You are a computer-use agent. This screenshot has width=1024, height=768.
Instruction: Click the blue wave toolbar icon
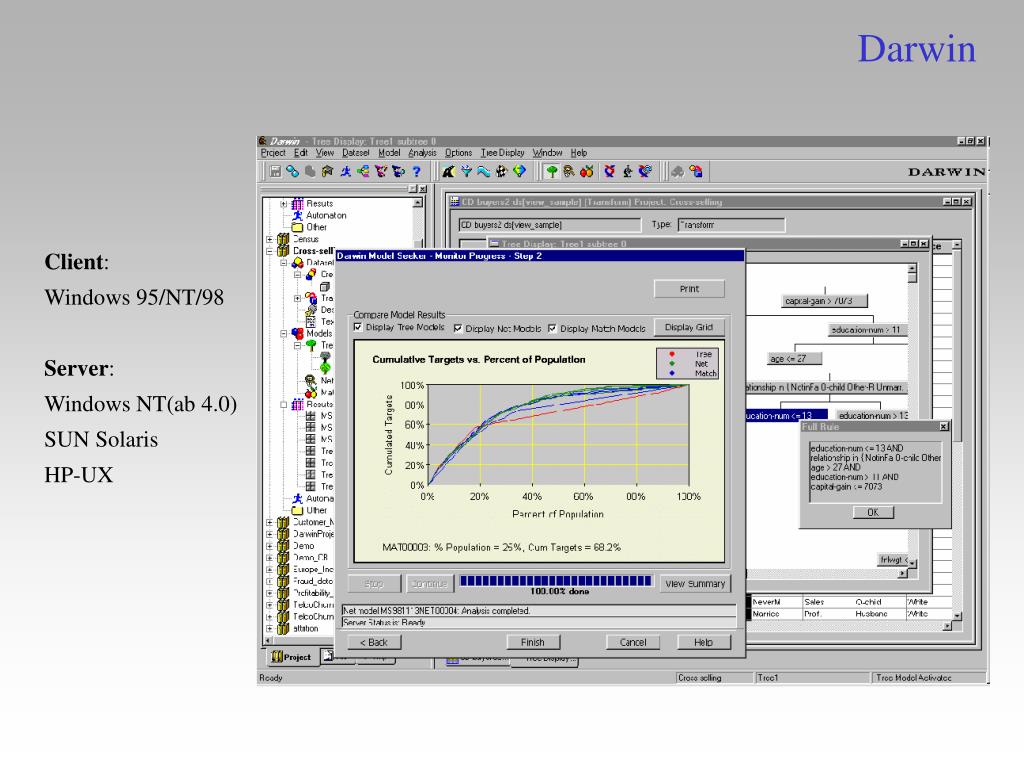(483, 171)
